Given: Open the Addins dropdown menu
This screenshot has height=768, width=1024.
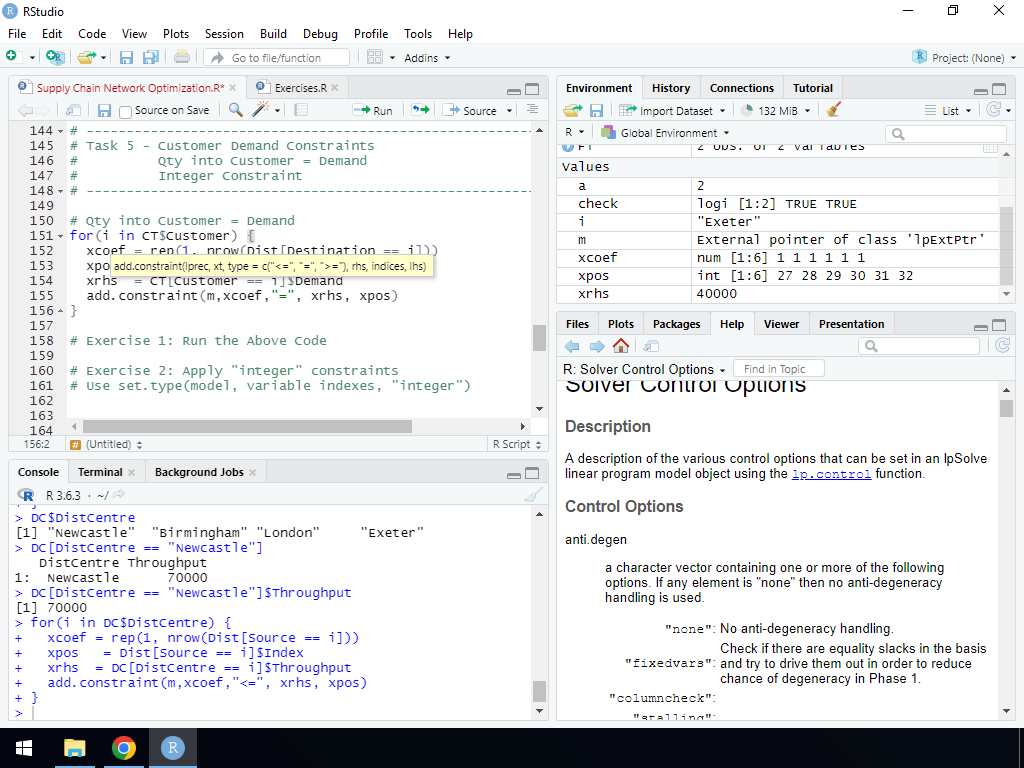Looking at the screenshot, I should point(427,58).
